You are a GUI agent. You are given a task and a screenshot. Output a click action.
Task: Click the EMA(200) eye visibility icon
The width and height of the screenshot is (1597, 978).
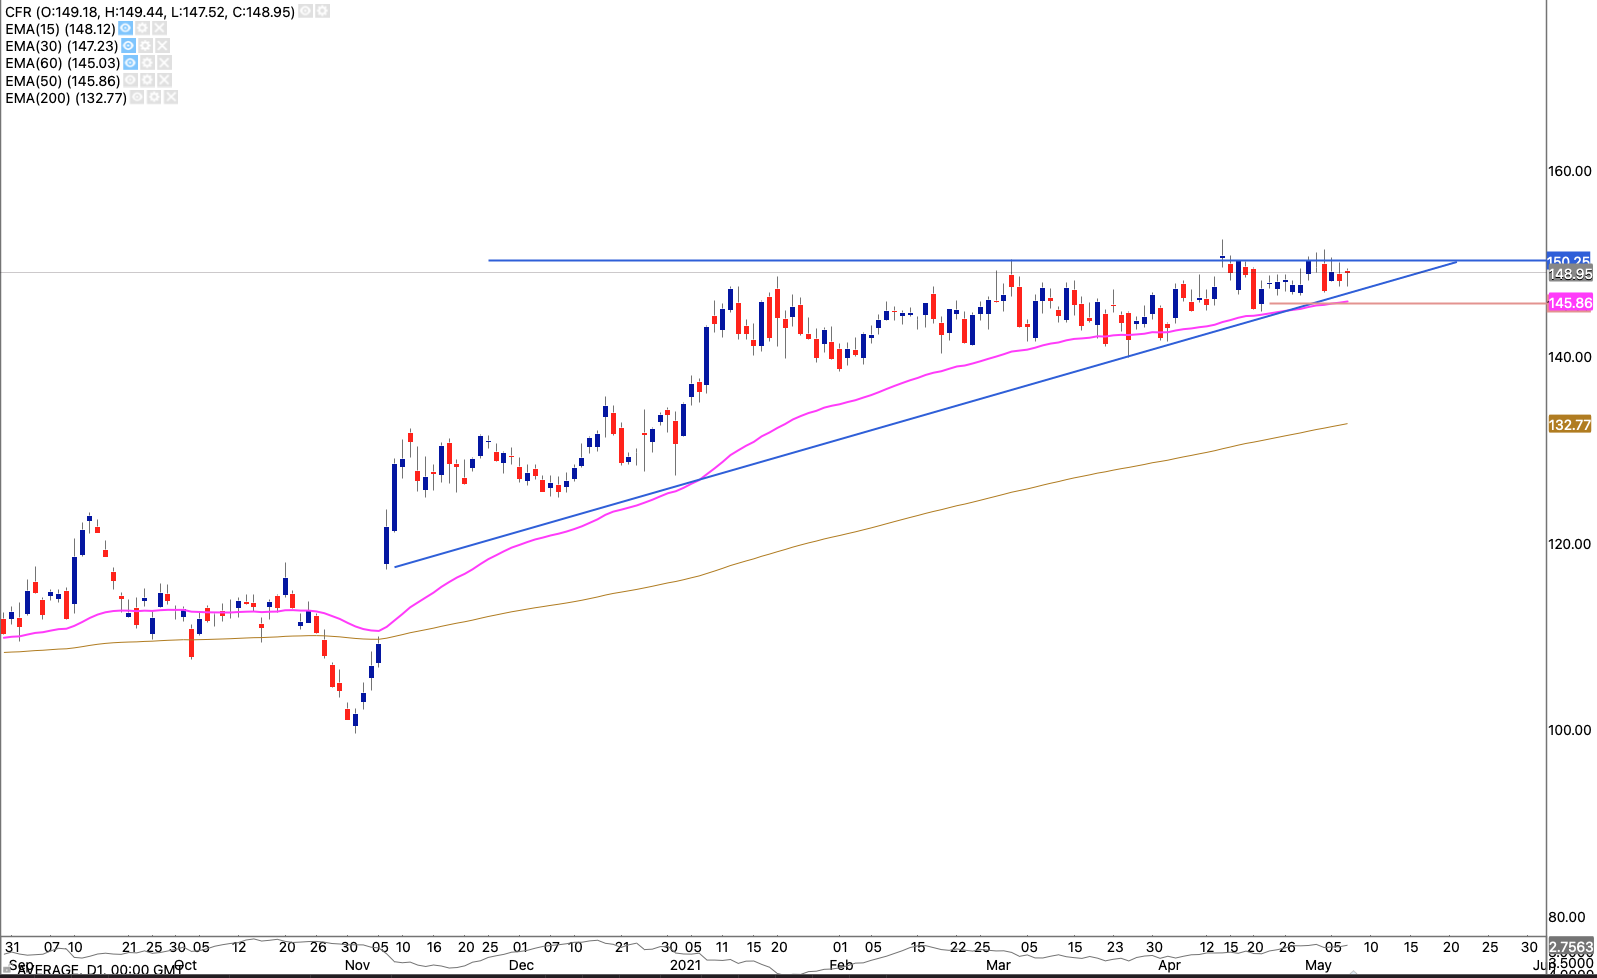click(x=137, y=97)
